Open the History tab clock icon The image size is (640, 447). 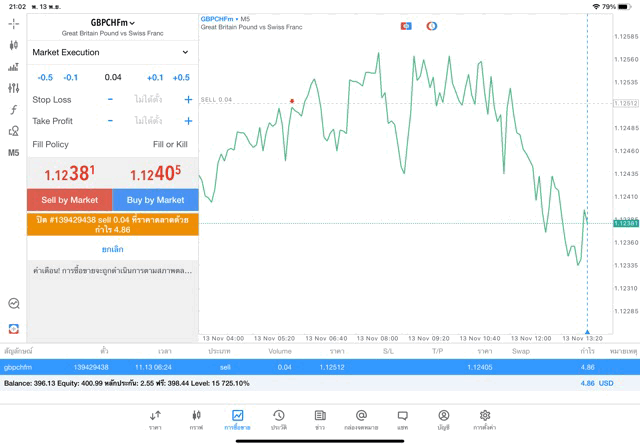tap(278, 419)
